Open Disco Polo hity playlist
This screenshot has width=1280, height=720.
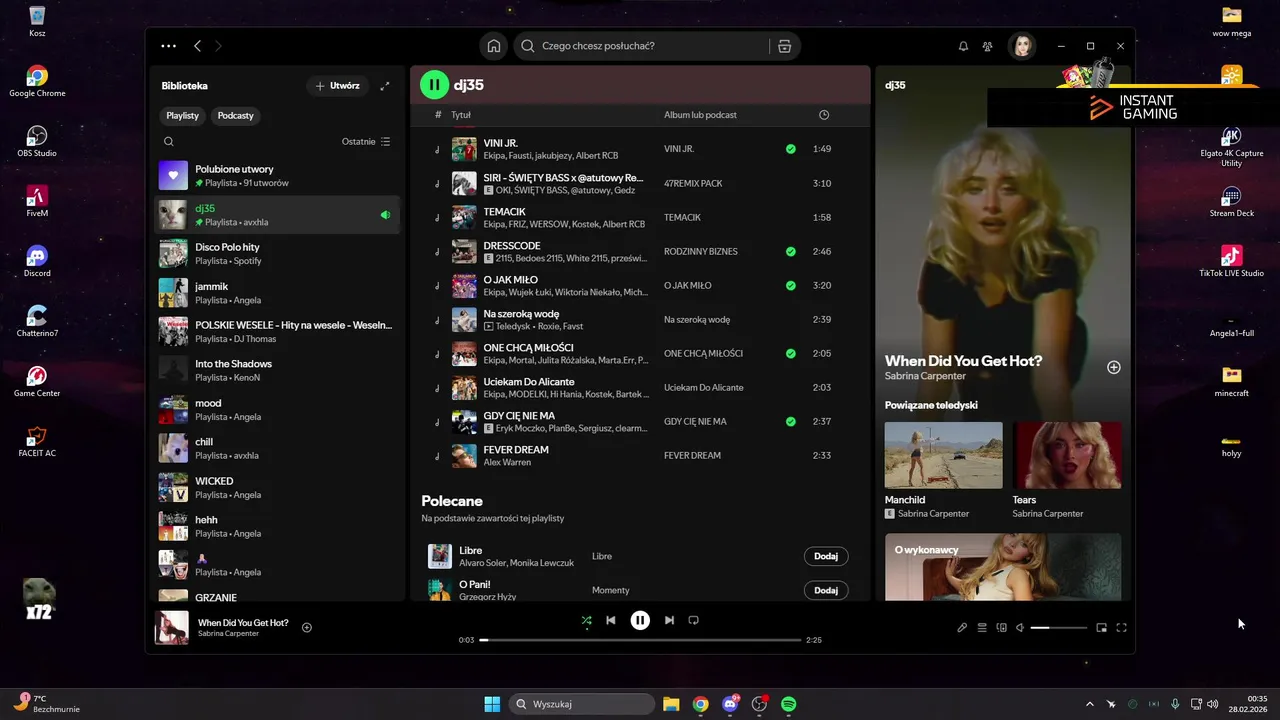[277, 254]
